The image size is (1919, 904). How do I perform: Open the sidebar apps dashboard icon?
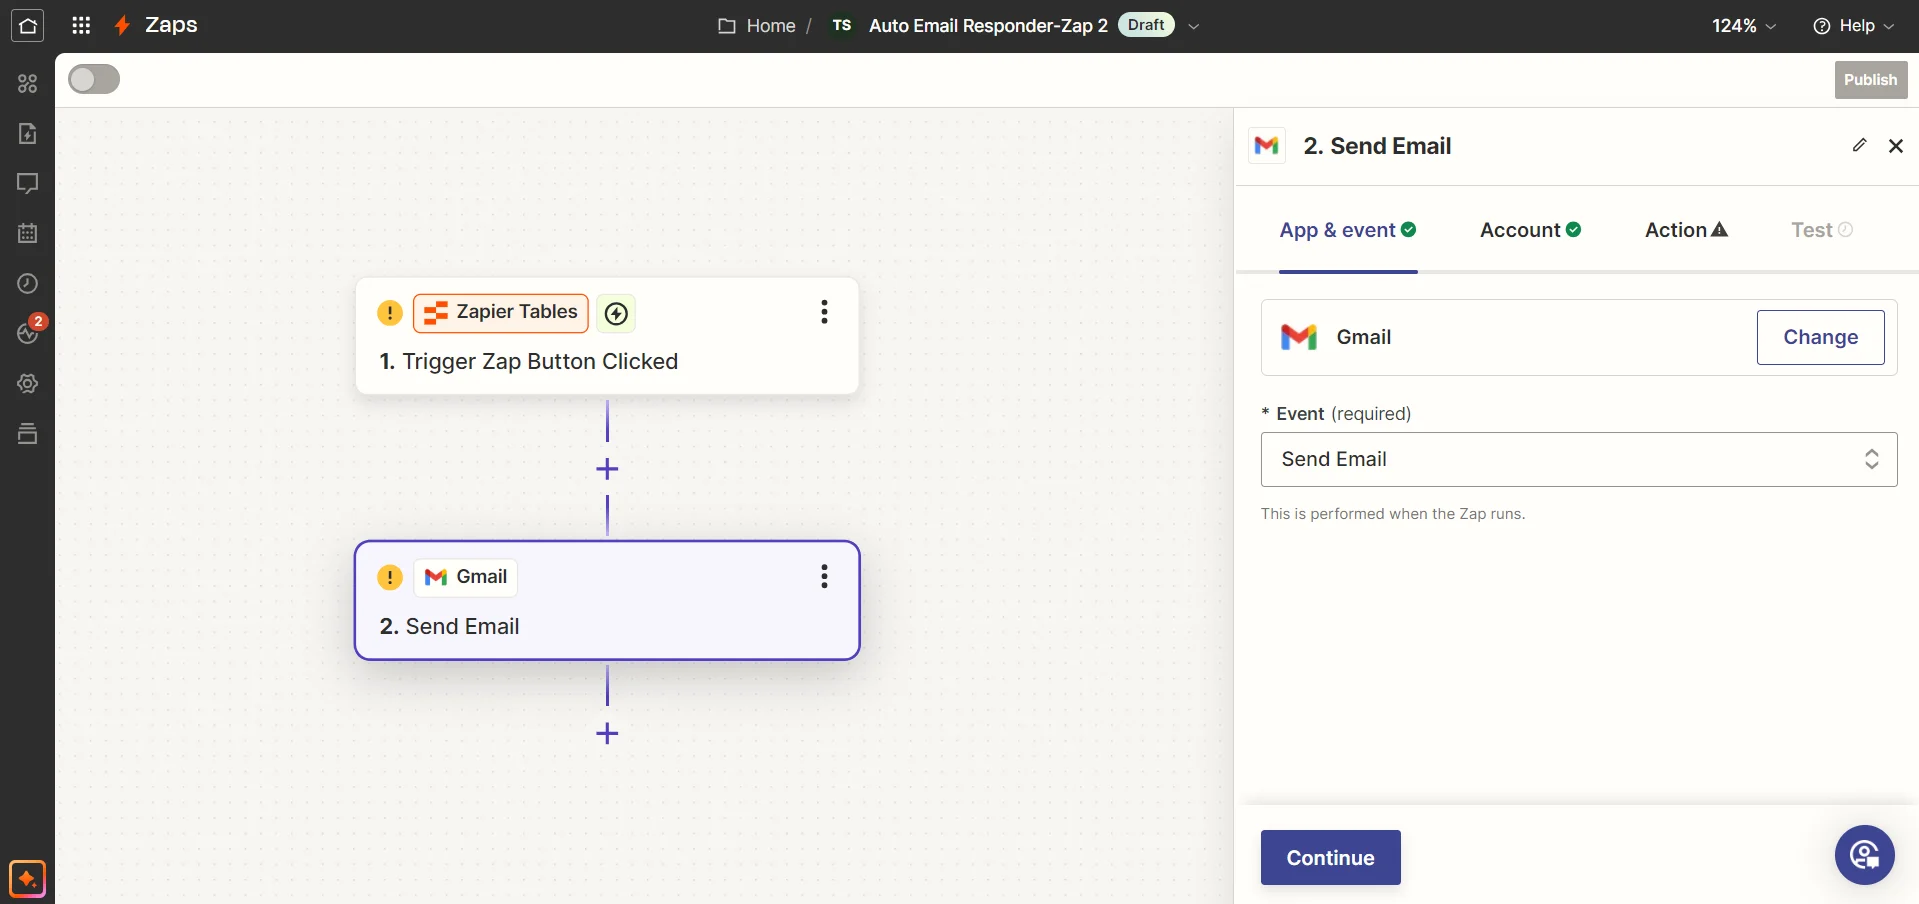click(27, 84)
